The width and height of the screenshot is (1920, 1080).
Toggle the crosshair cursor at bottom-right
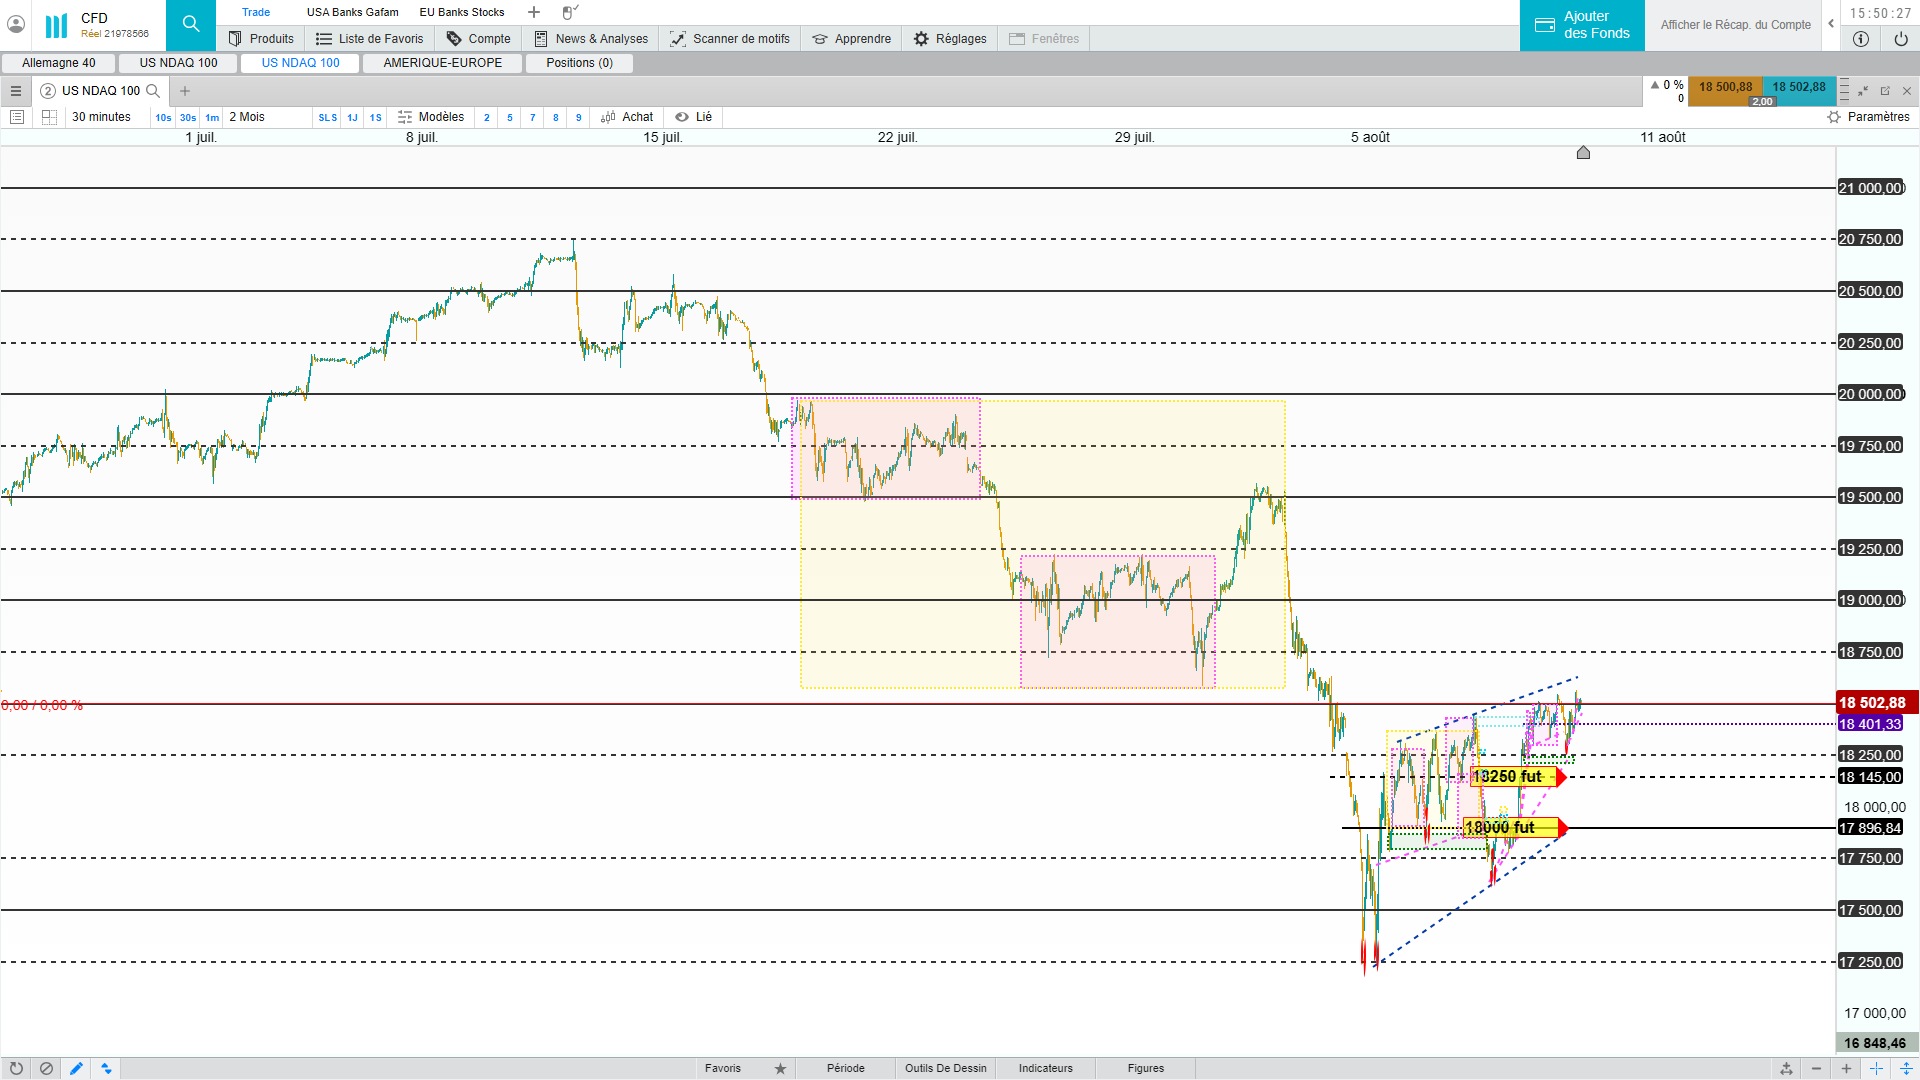[x=1876, y=1068]
